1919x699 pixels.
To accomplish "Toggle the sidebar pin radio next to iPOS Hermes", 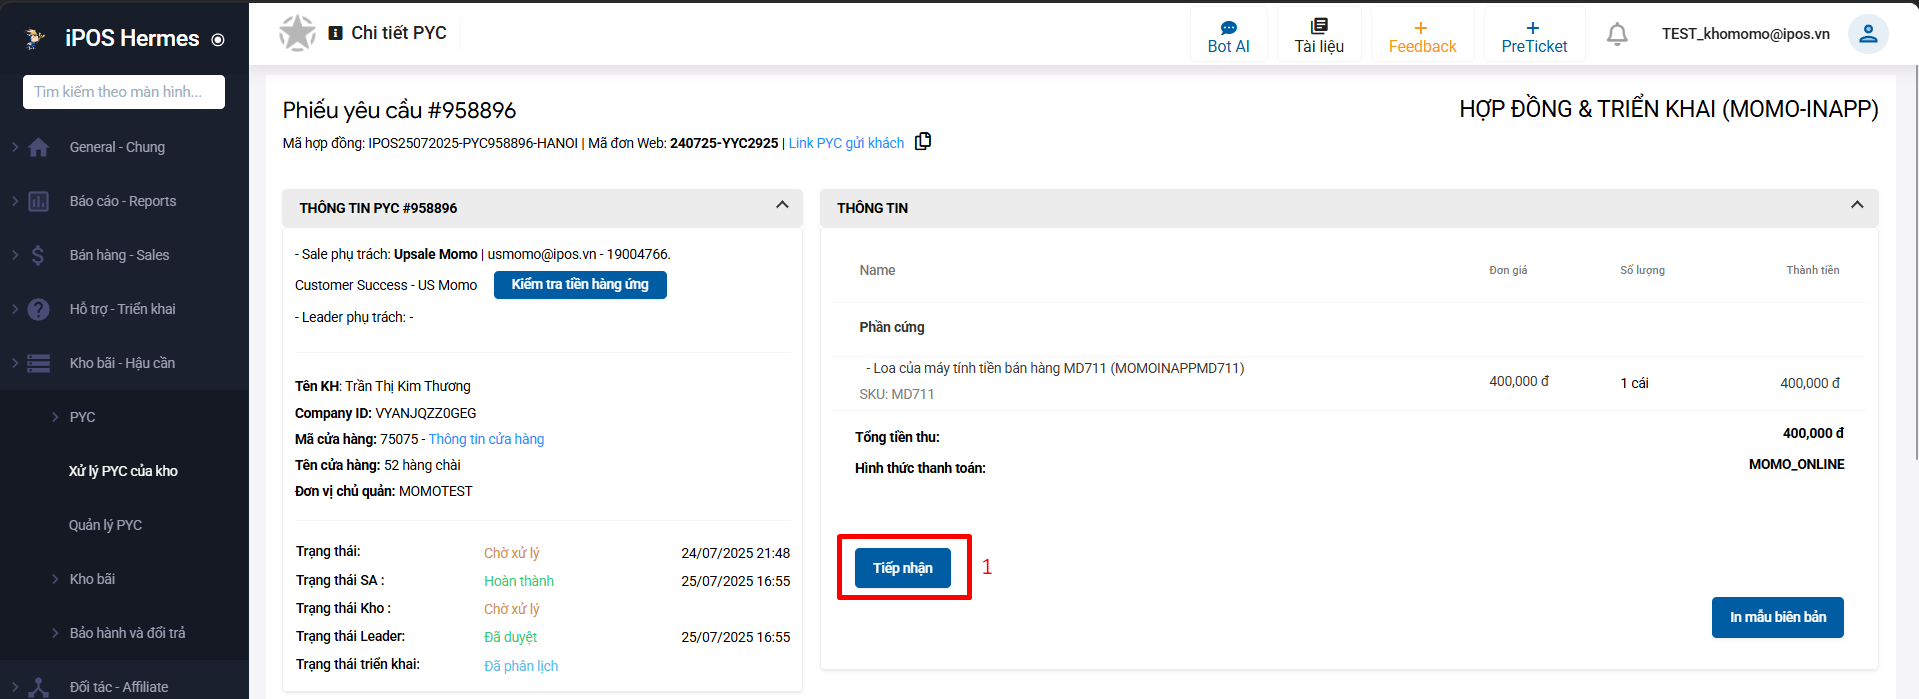I will [x=218, y=40].
